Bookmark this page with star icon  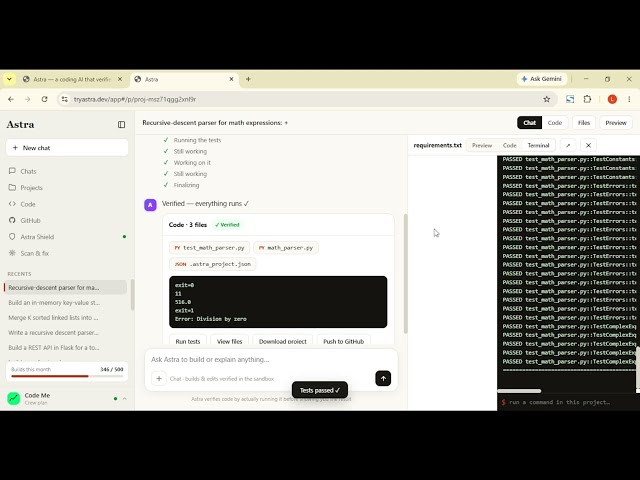pos(547,99)
